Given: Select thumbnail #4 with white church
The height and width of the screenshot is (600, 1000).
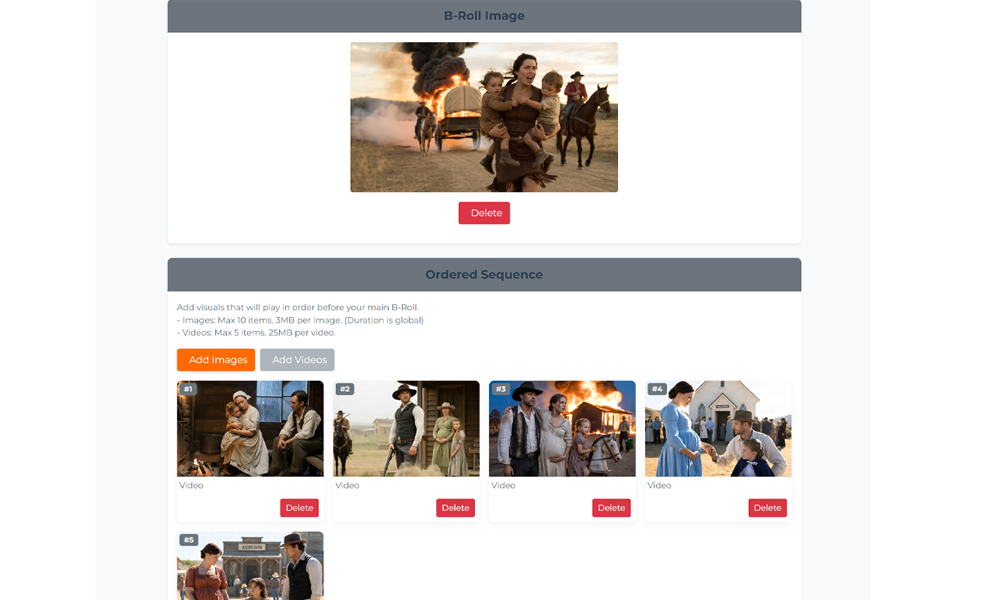Looking at the screenshot, I should [718, 428].
